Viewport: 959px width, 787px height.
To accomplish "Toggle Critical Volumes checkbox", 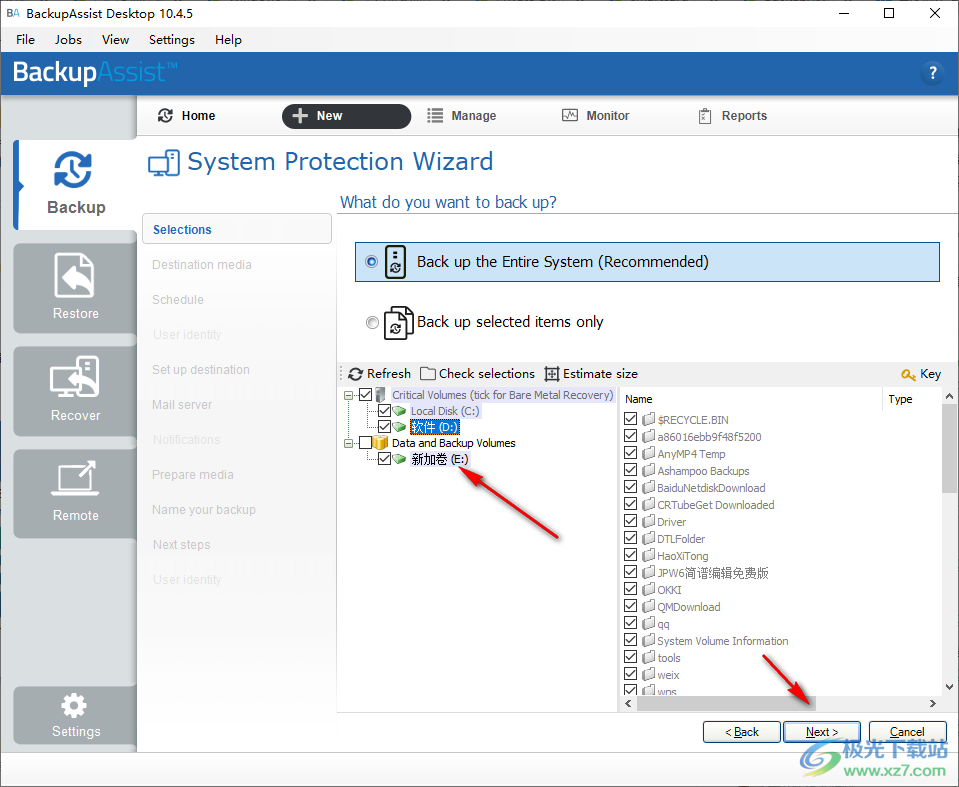I will (x=366, y=395).
